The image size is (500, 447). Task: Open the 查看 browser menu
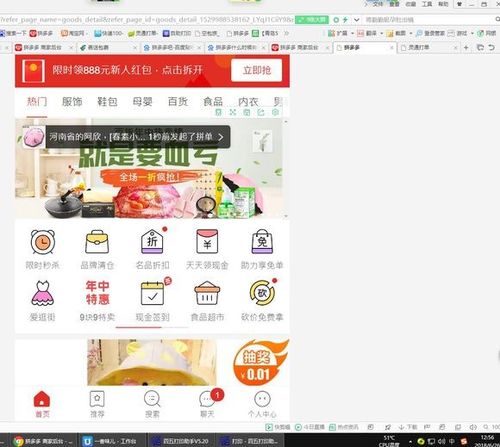(394, 4)
